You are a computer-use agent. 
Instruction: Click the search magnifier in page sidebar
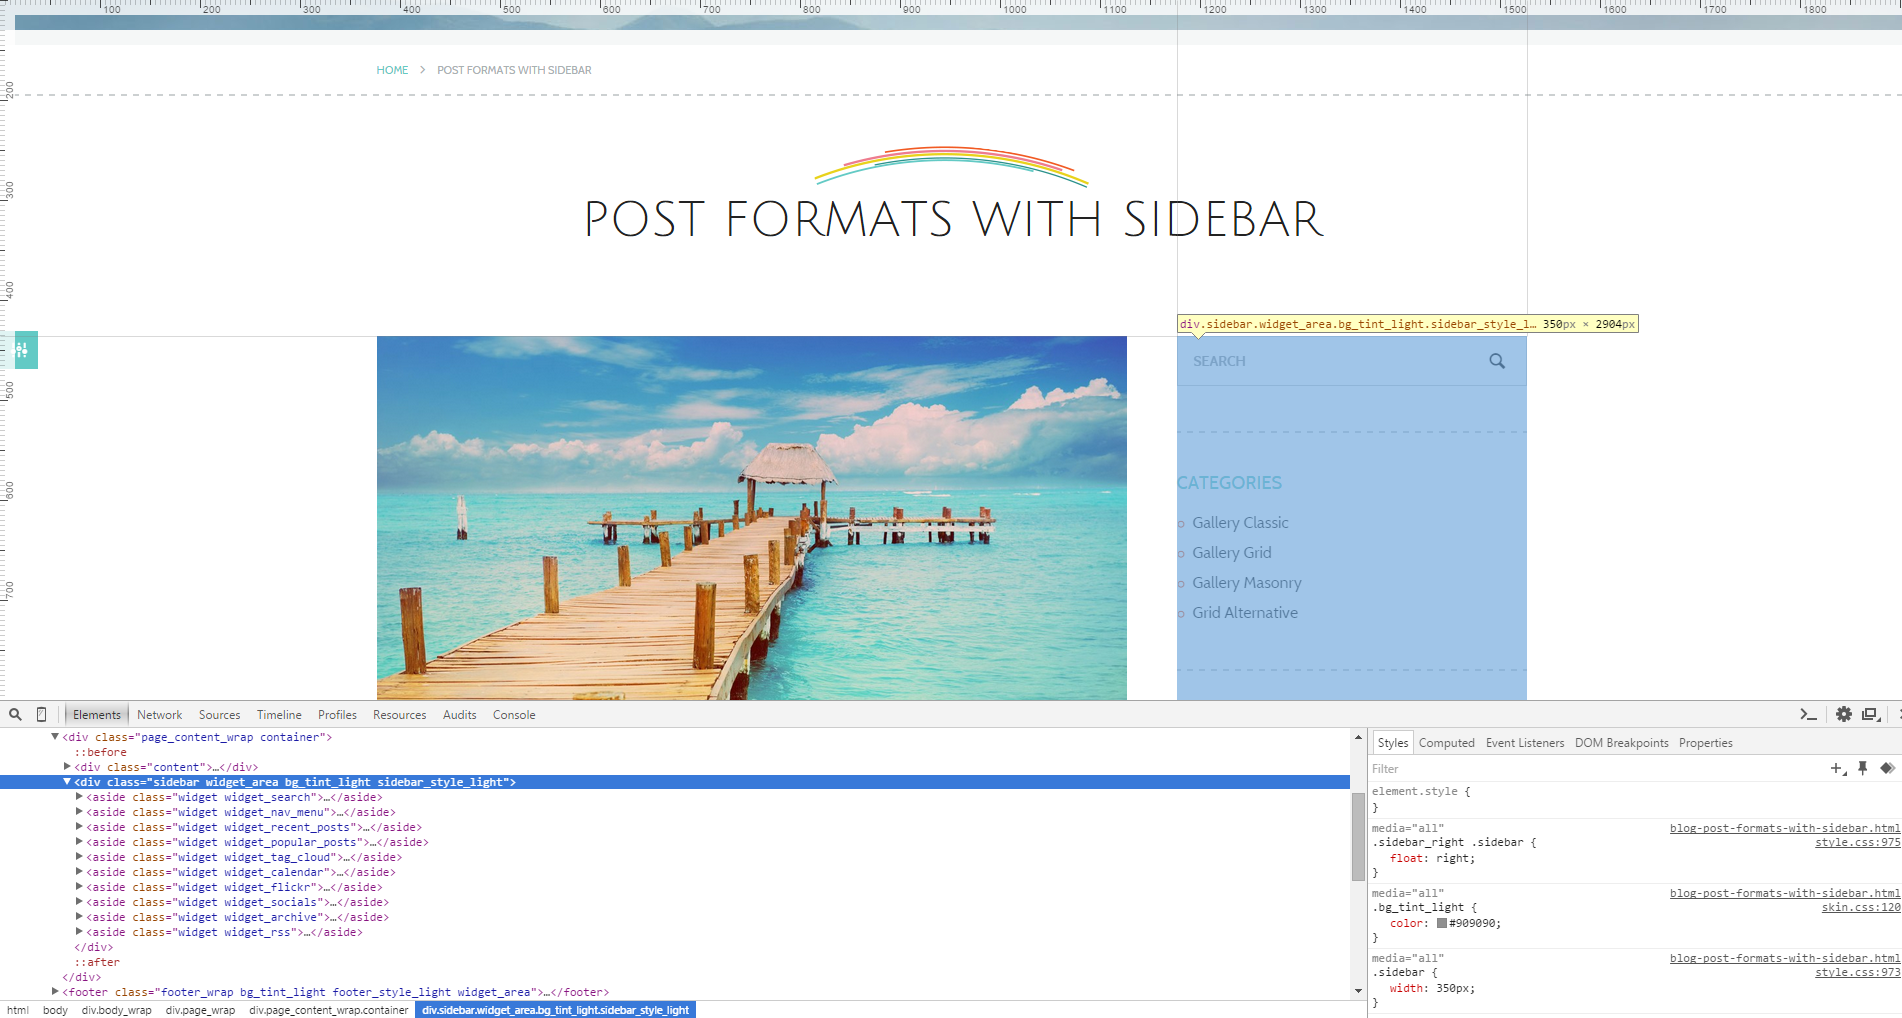tap(1496, 361)
